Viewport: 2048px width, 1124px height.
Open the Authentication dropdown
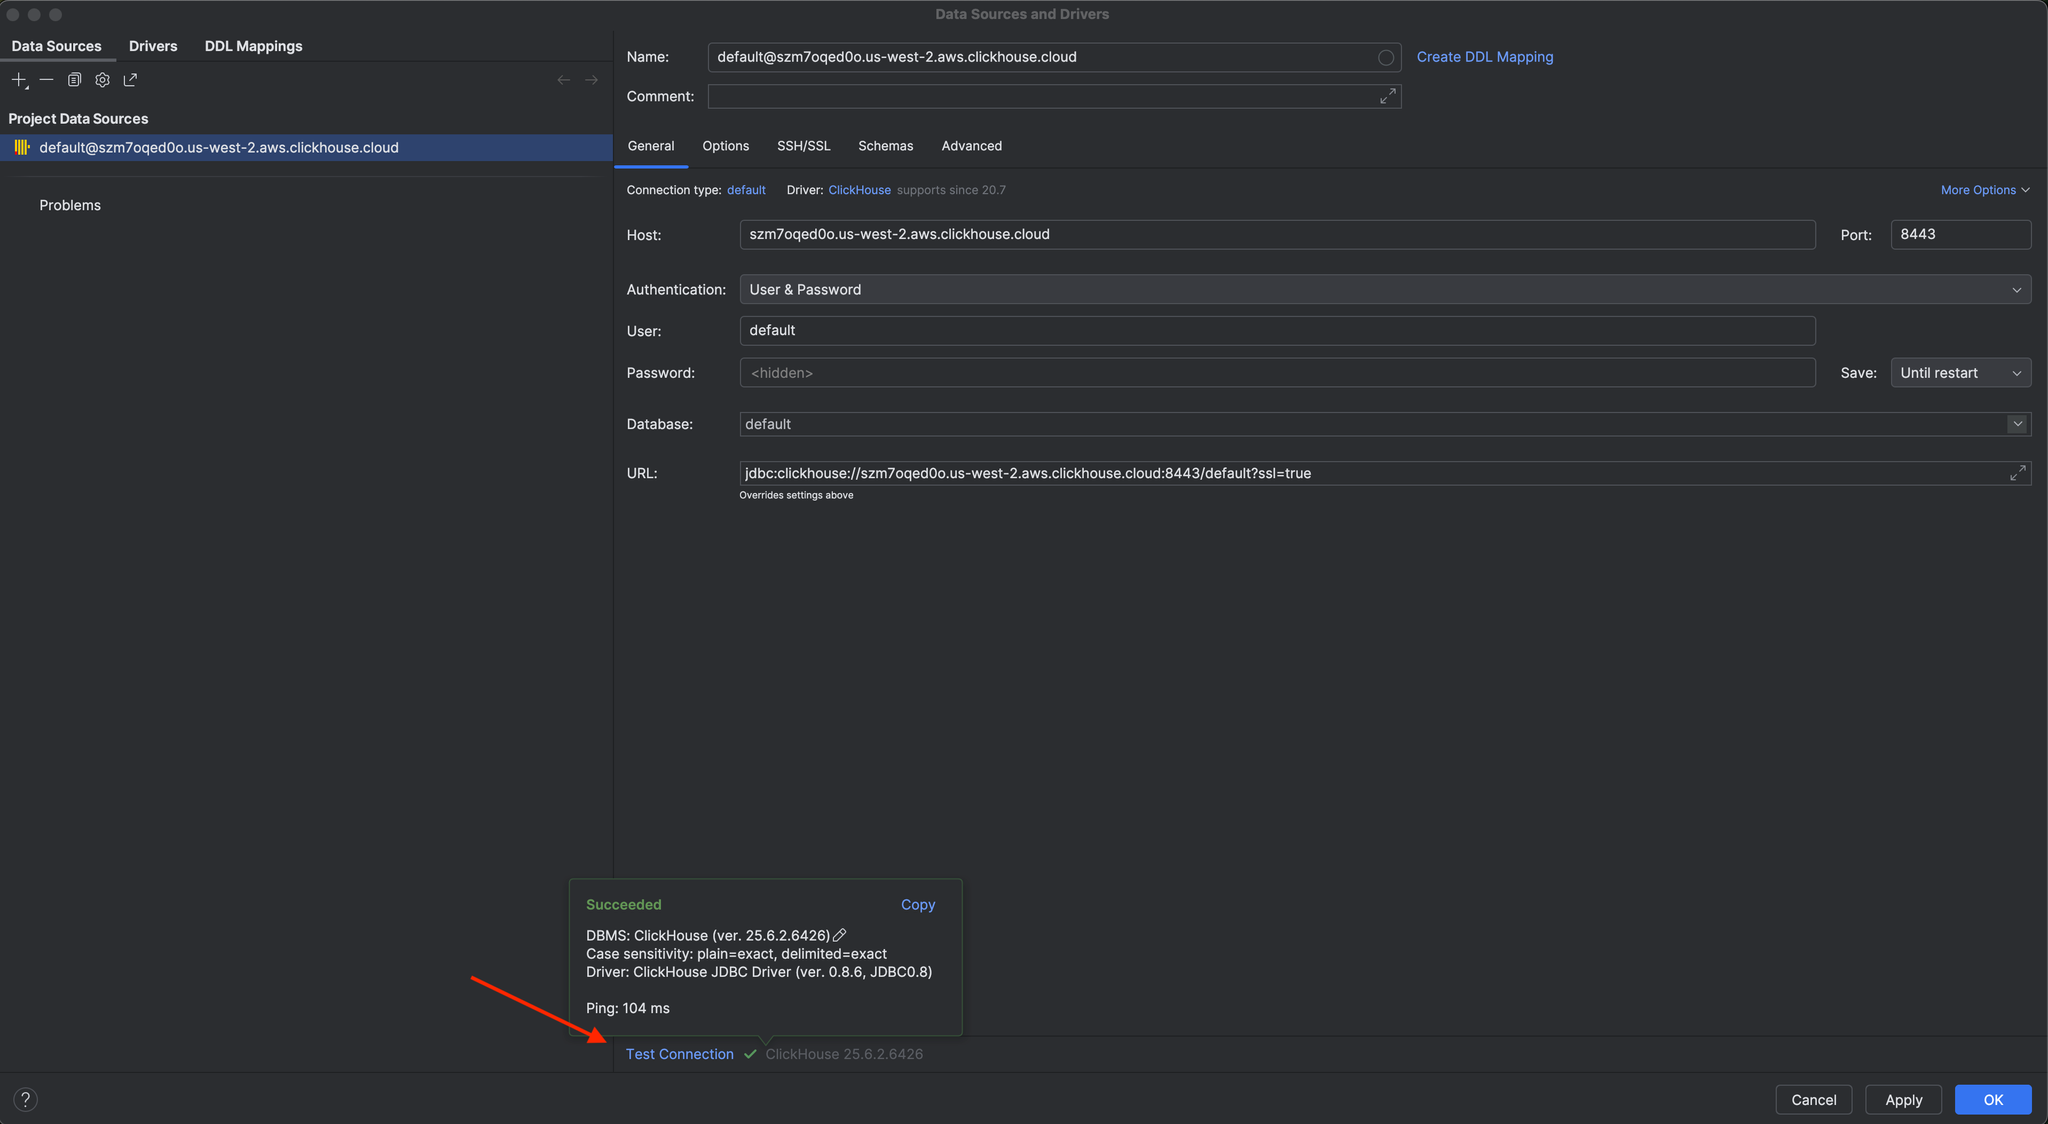(x=2017, y=289)
